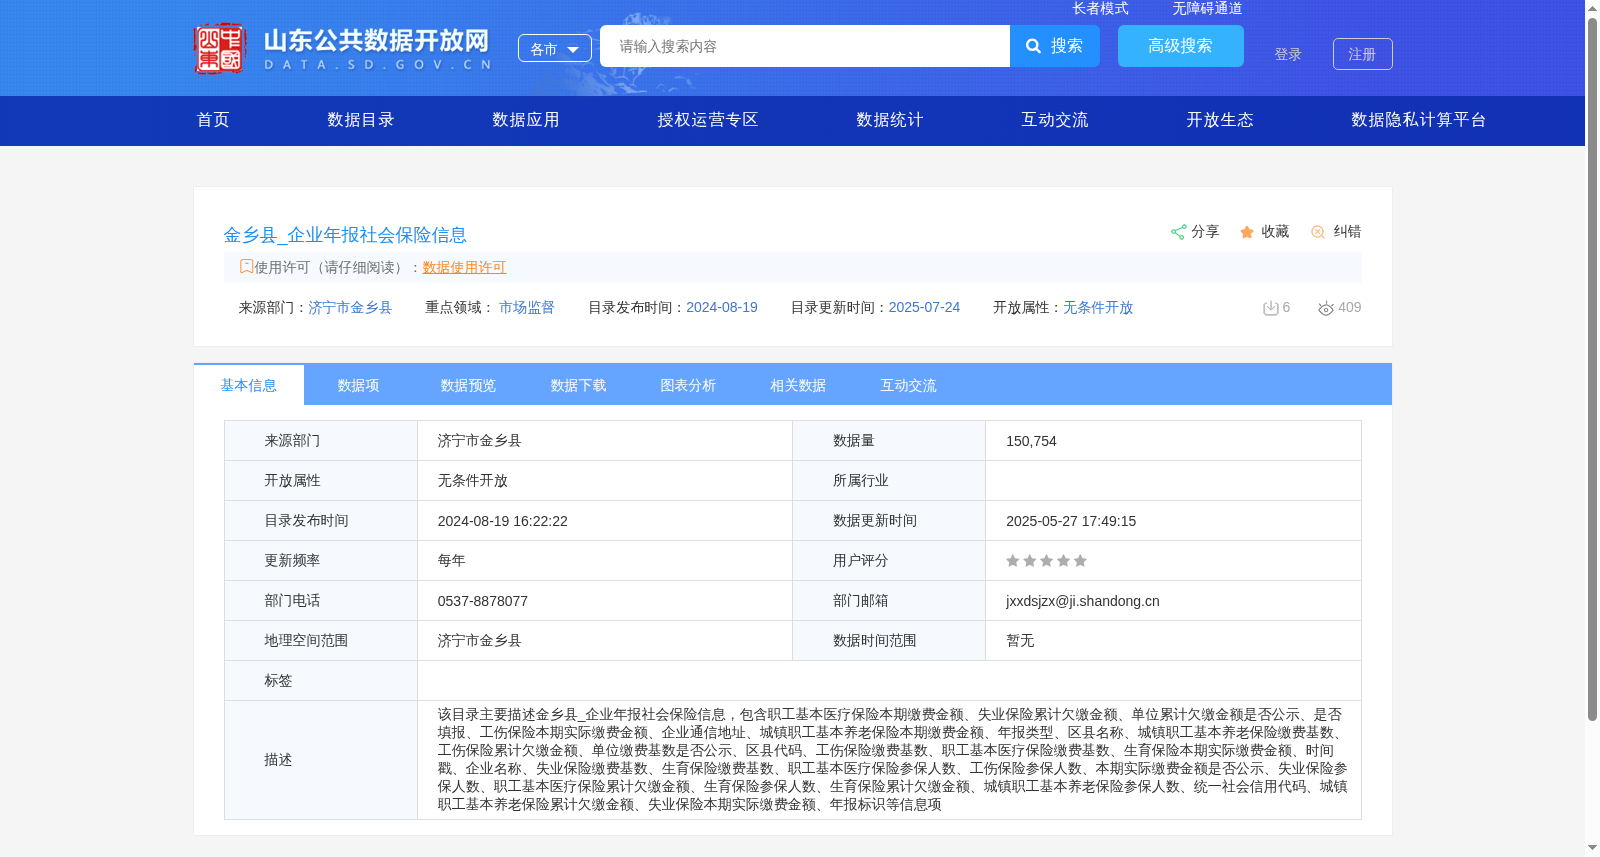1600x857 pixels.
Task: Click the 登录 login link
Action: tap(1288, 54)
